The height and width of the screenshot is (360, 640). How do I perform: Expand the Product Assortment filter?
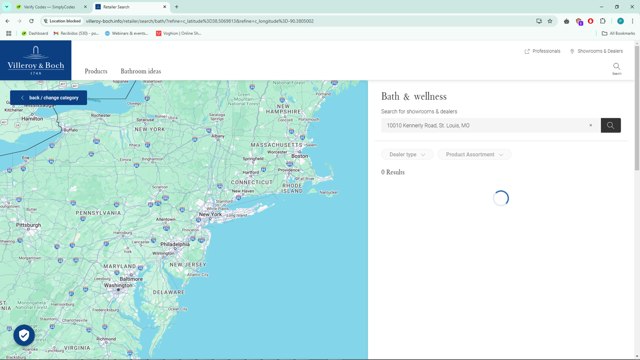(x=474, y=154)
